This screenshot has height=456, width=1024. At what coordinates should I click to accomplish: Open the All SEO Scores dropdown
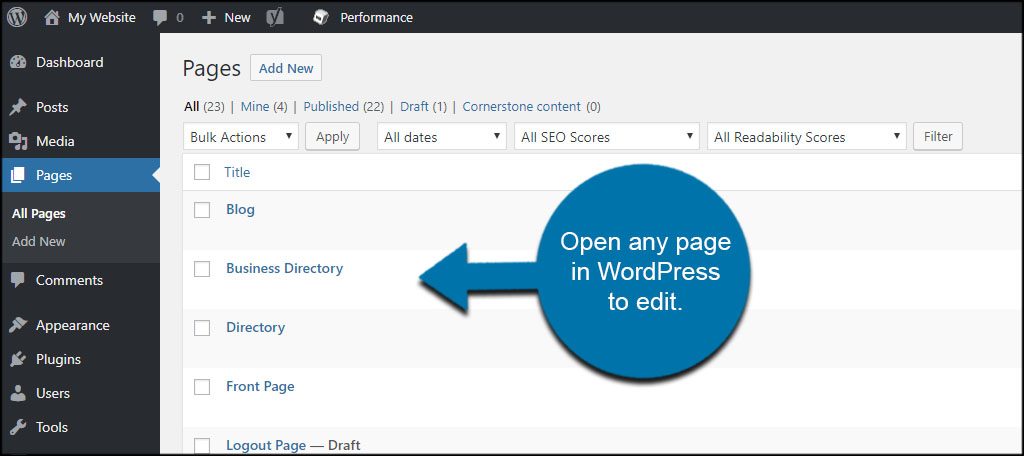[x=607, y=137]
